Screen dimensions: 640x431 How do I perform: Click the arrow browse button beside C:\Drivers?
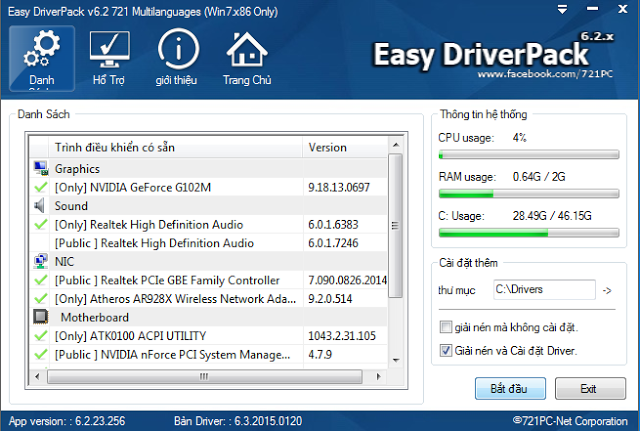click(x=607, y=291)
